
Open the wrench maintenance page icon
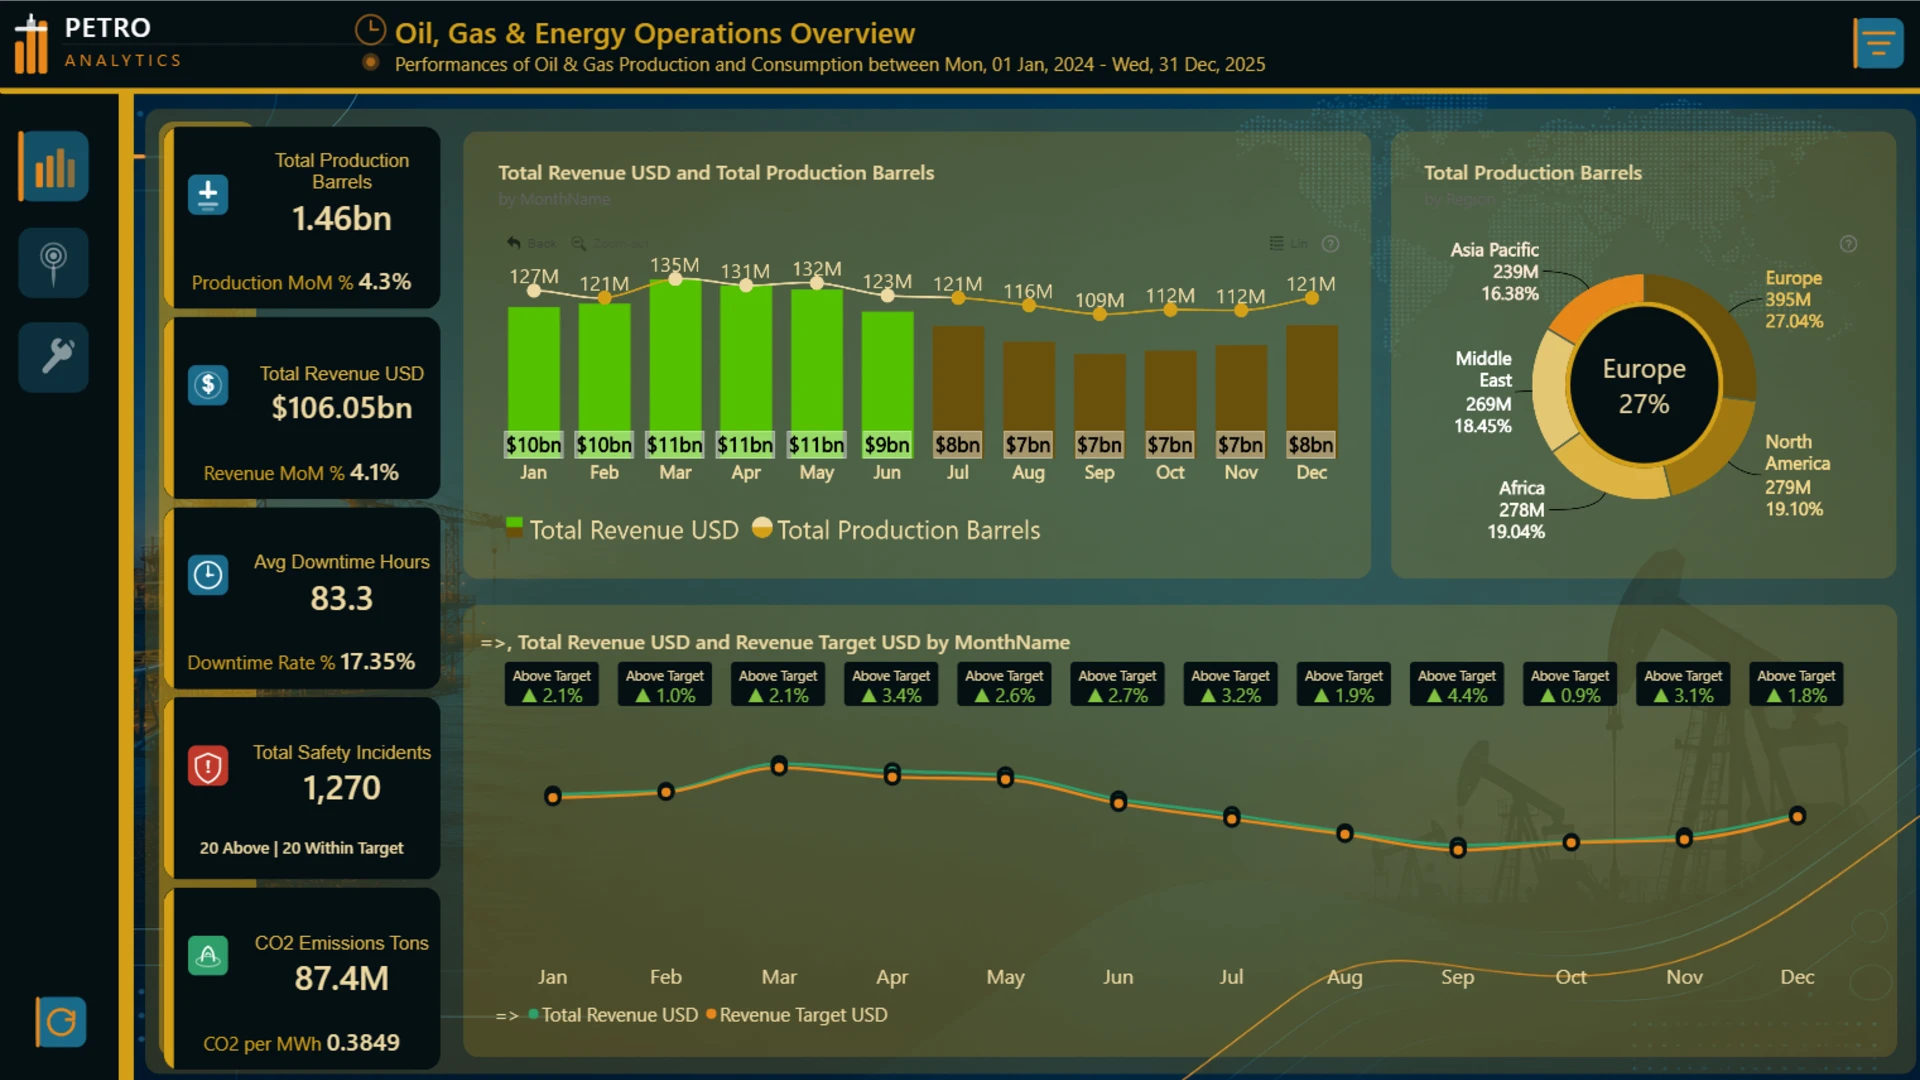pyautogui.click(x=54, y=356)
